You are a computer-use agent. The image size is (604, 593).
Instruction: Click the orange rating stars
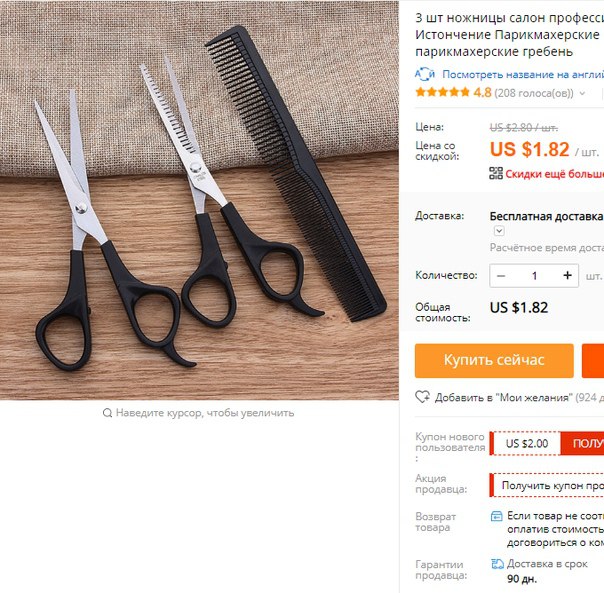coord(443,92)
